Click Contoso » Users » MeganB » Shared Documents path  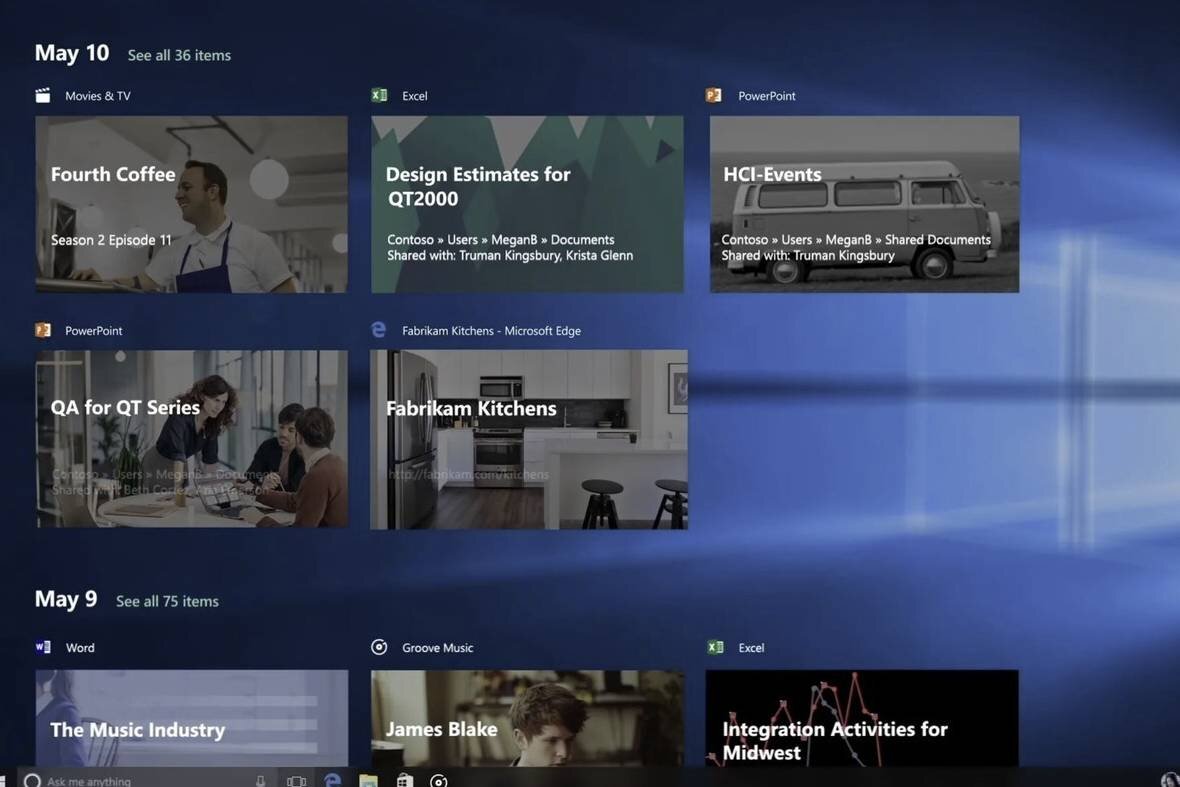(x=856, y=239)
